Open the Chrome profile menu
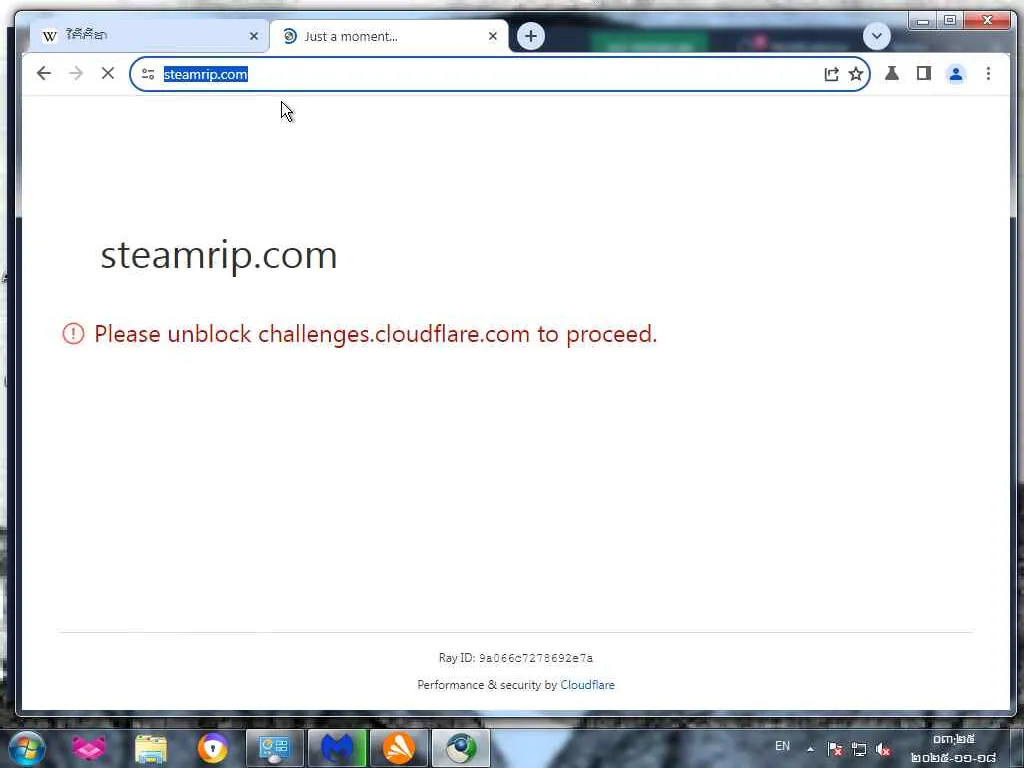 tap(955, 74)
